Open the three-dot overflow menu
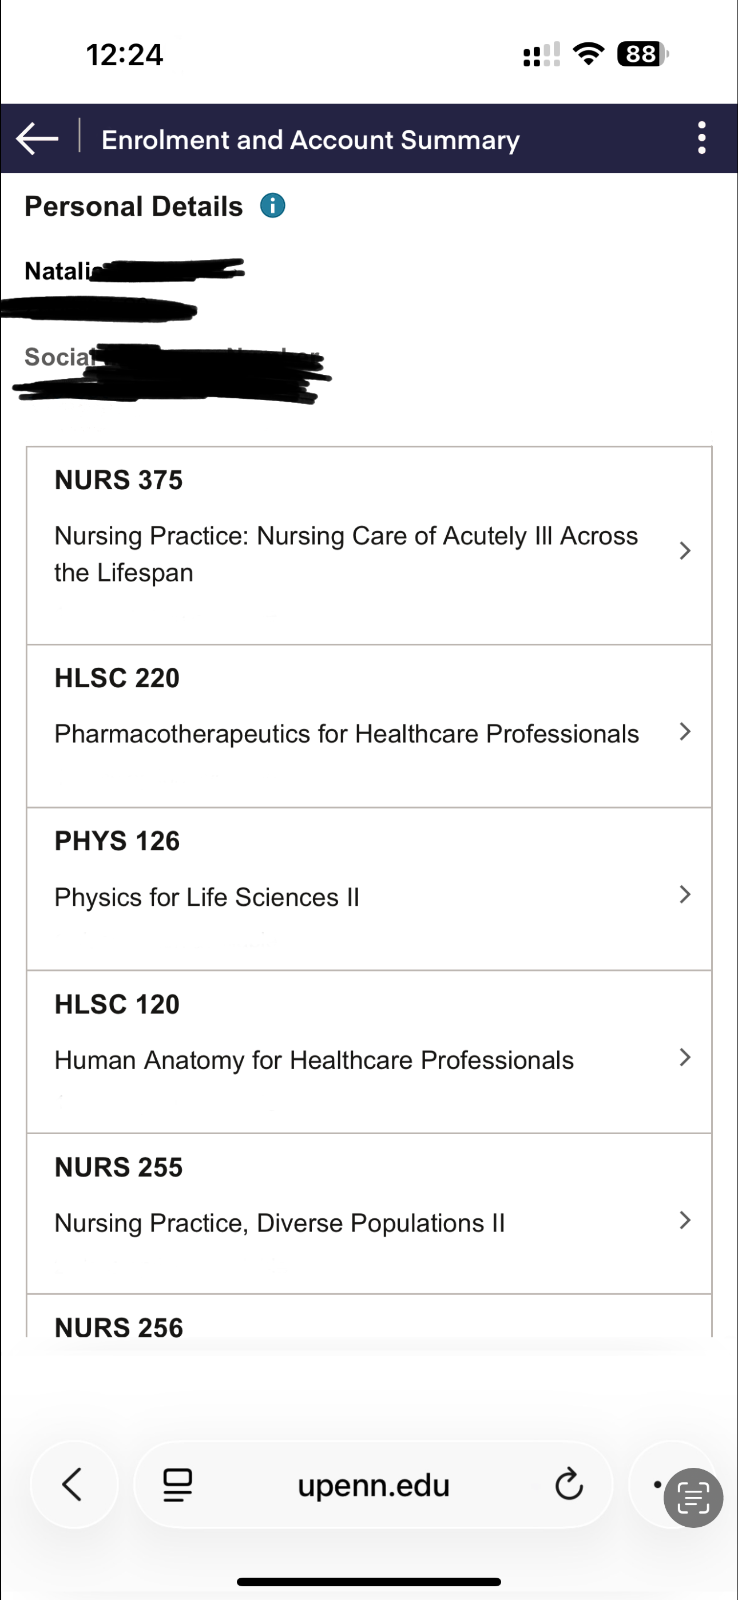 (702, 138)
